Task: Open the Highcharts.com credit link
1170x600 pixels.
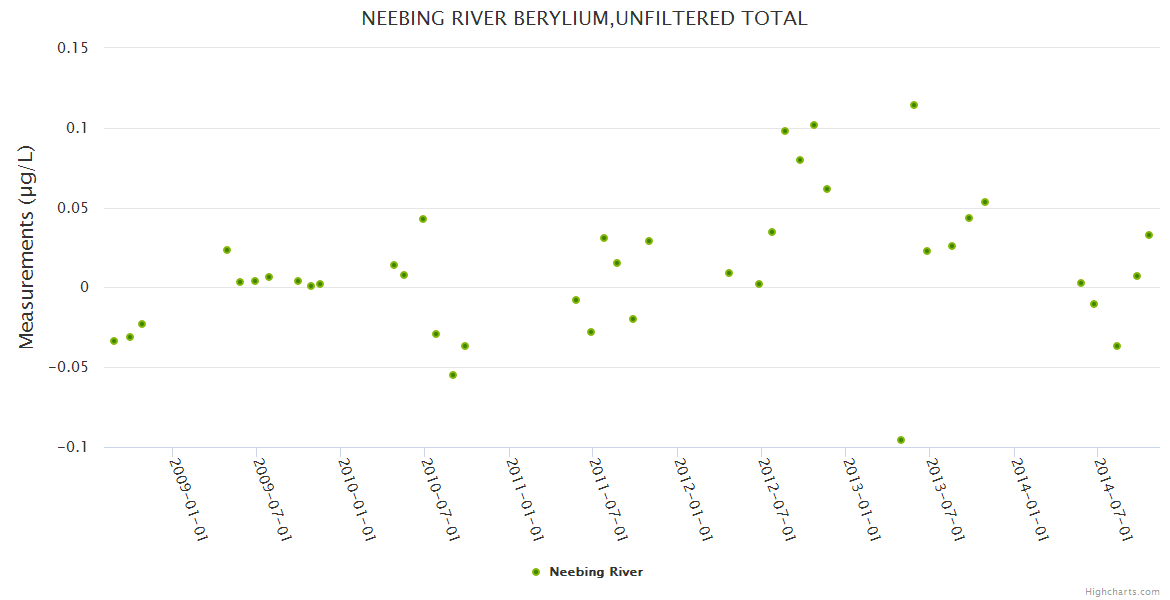Action: [1122, 591]
